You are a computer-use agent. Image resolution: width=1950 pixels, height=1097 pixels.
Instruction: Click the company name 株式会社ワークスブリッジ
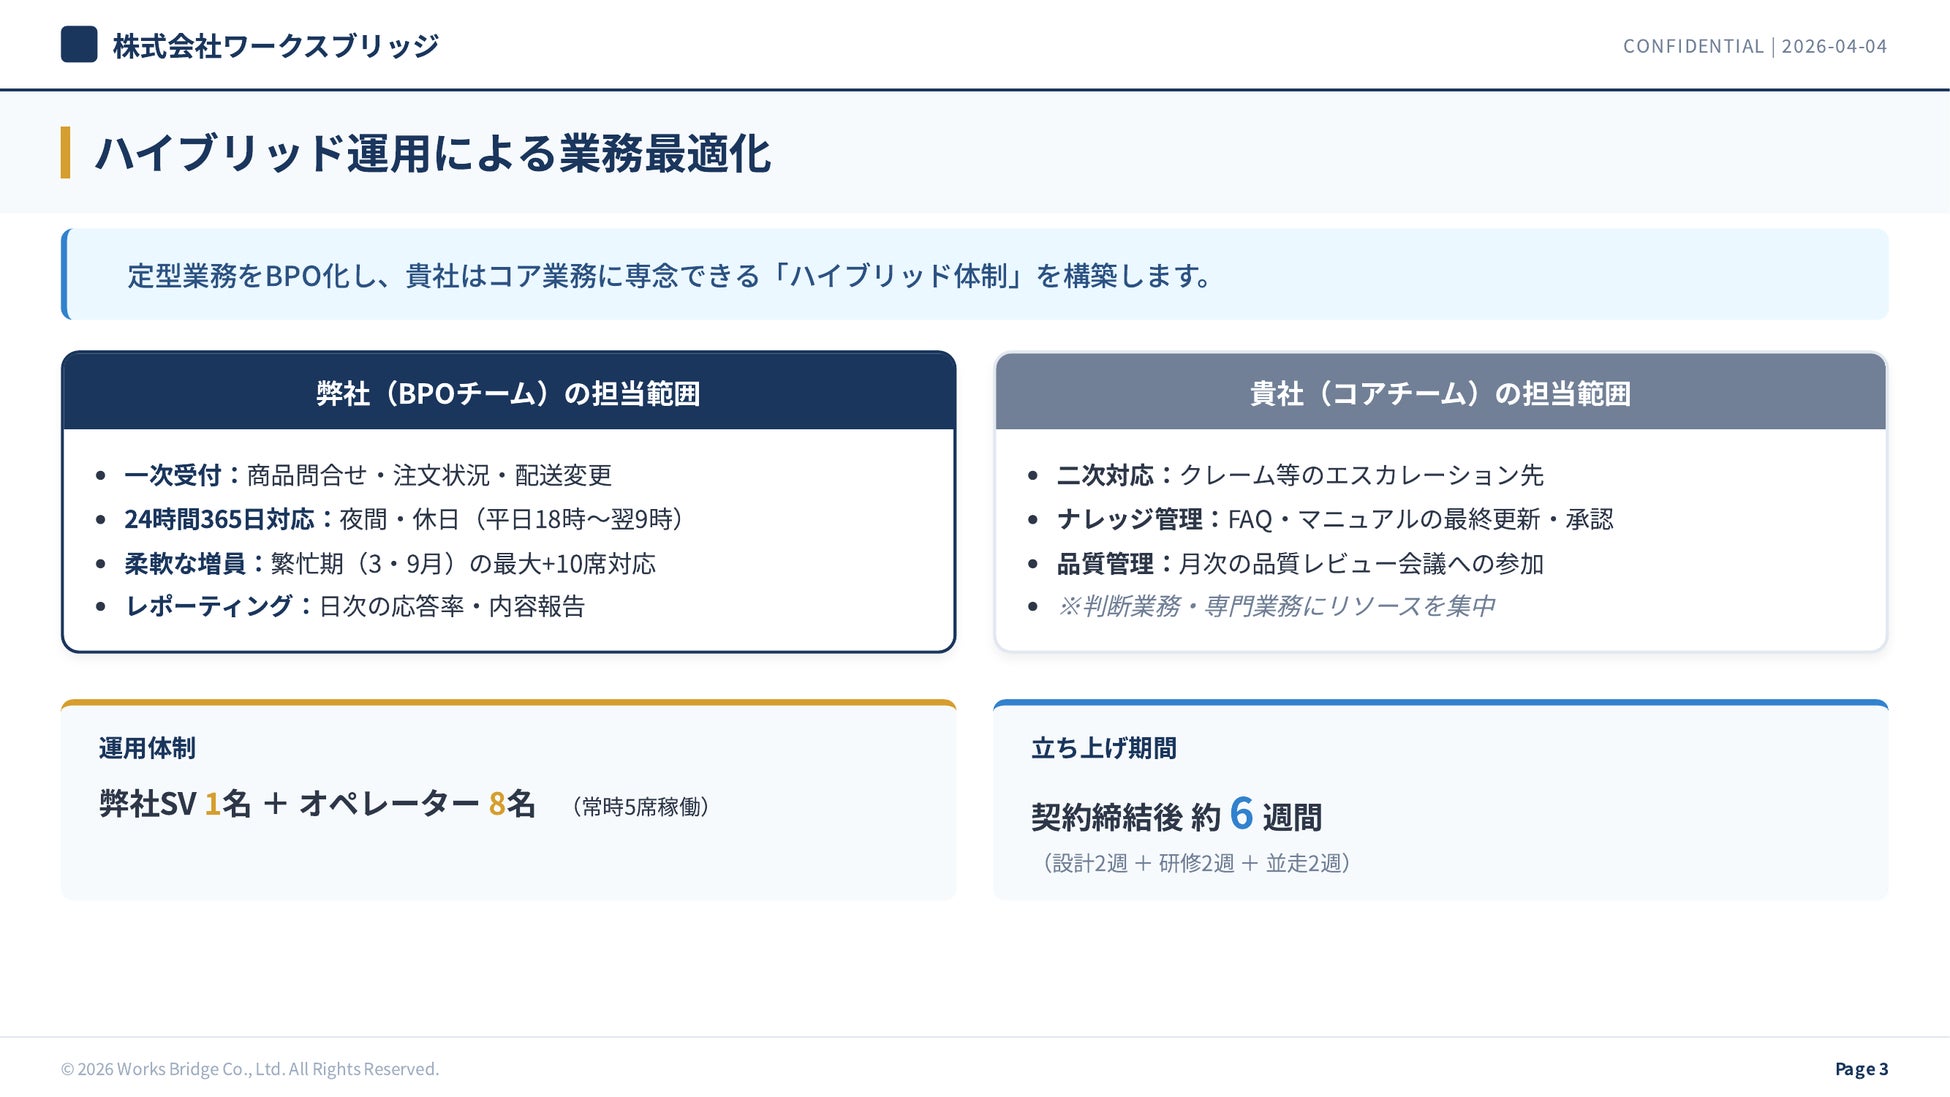pyautogui.click(x=275, y=46)
